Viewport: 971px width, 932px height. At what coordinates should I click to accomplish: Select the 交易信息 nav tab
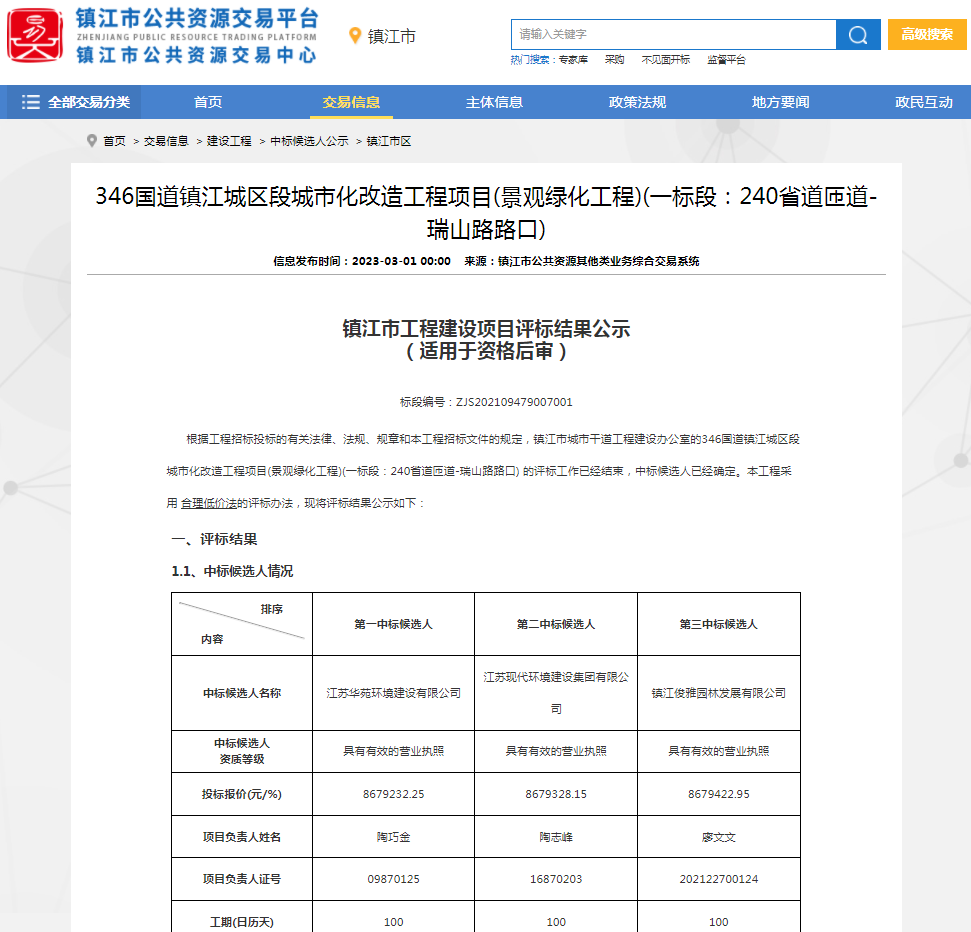pos(351,102)
